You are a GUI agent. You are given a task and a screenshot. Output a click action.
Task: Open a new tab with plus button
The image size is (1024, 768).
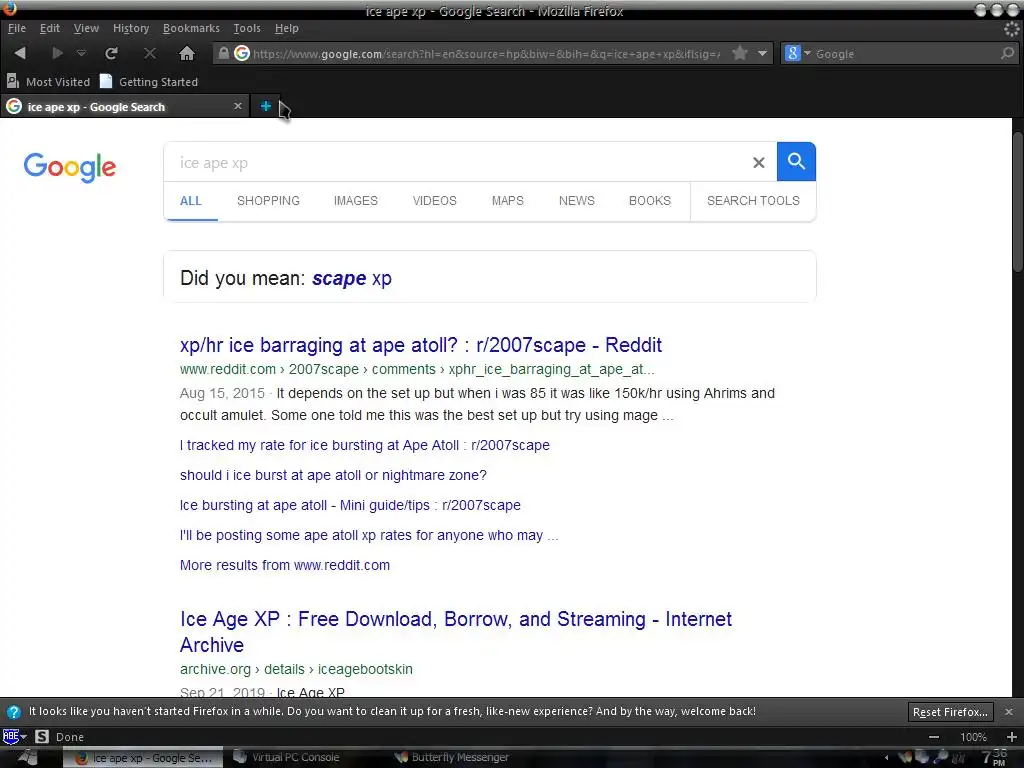tap(265, 106)
